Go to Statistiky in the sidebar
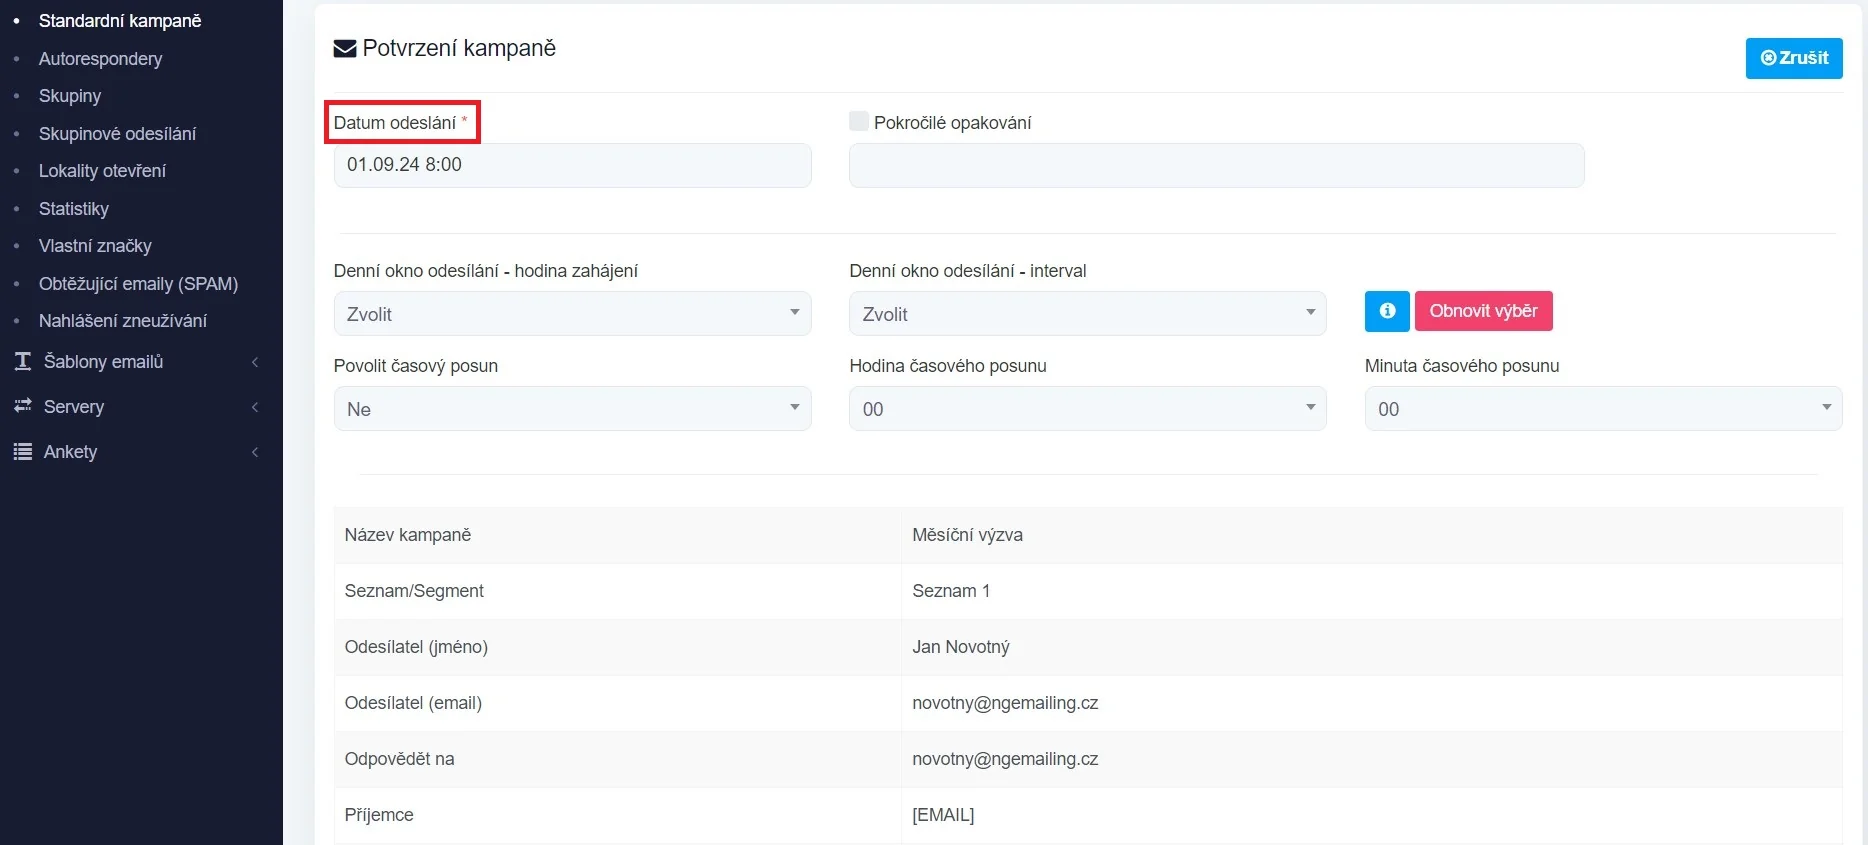The width and height of the screenshot is (1868, 845). pos(74,209)
